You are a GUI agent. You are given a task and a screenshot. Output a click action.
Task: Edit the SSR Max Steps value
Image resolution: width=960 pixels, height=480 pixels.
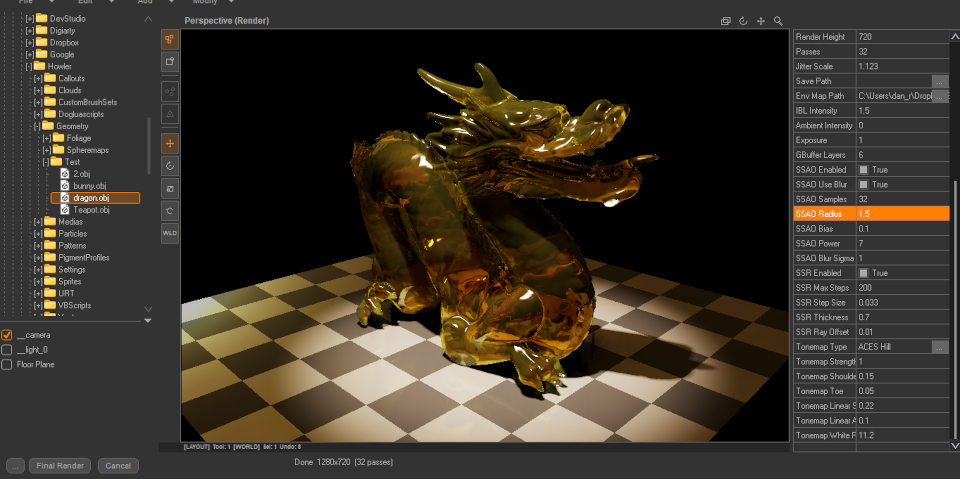tap(902, 288)
